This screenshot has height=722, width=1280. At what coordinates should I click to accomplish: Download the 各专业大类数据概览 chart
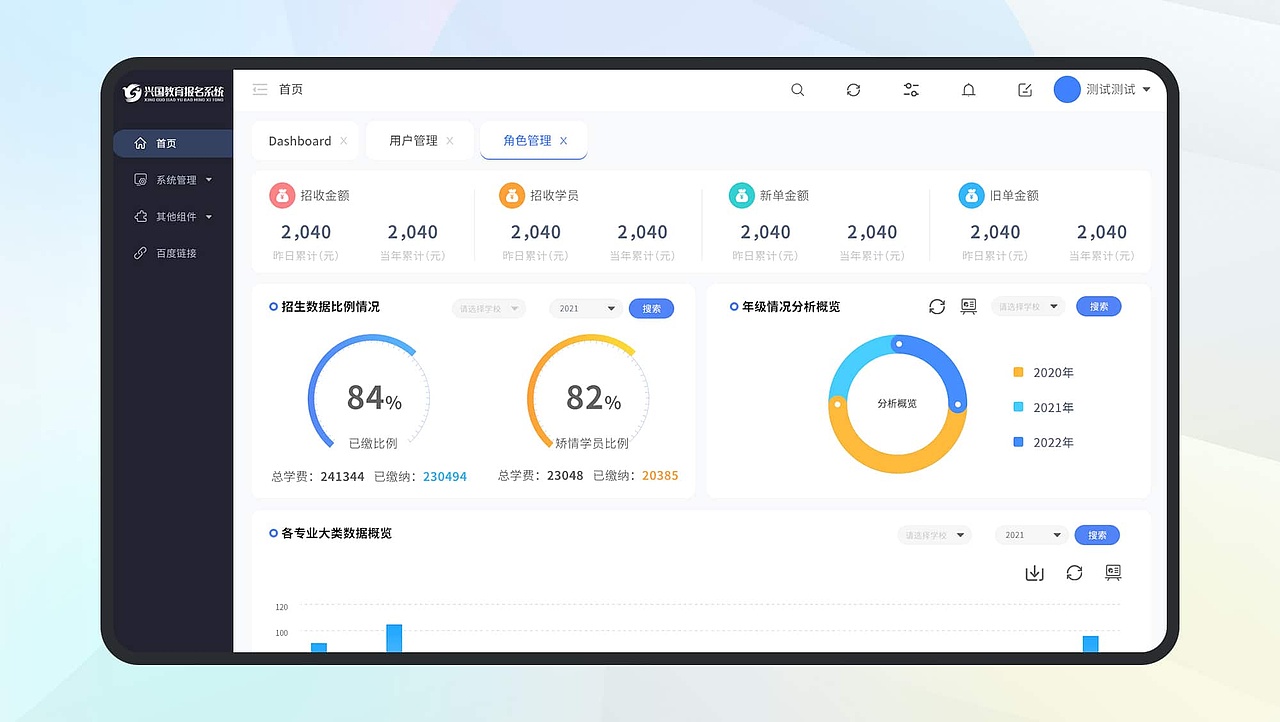(1035, 573)
